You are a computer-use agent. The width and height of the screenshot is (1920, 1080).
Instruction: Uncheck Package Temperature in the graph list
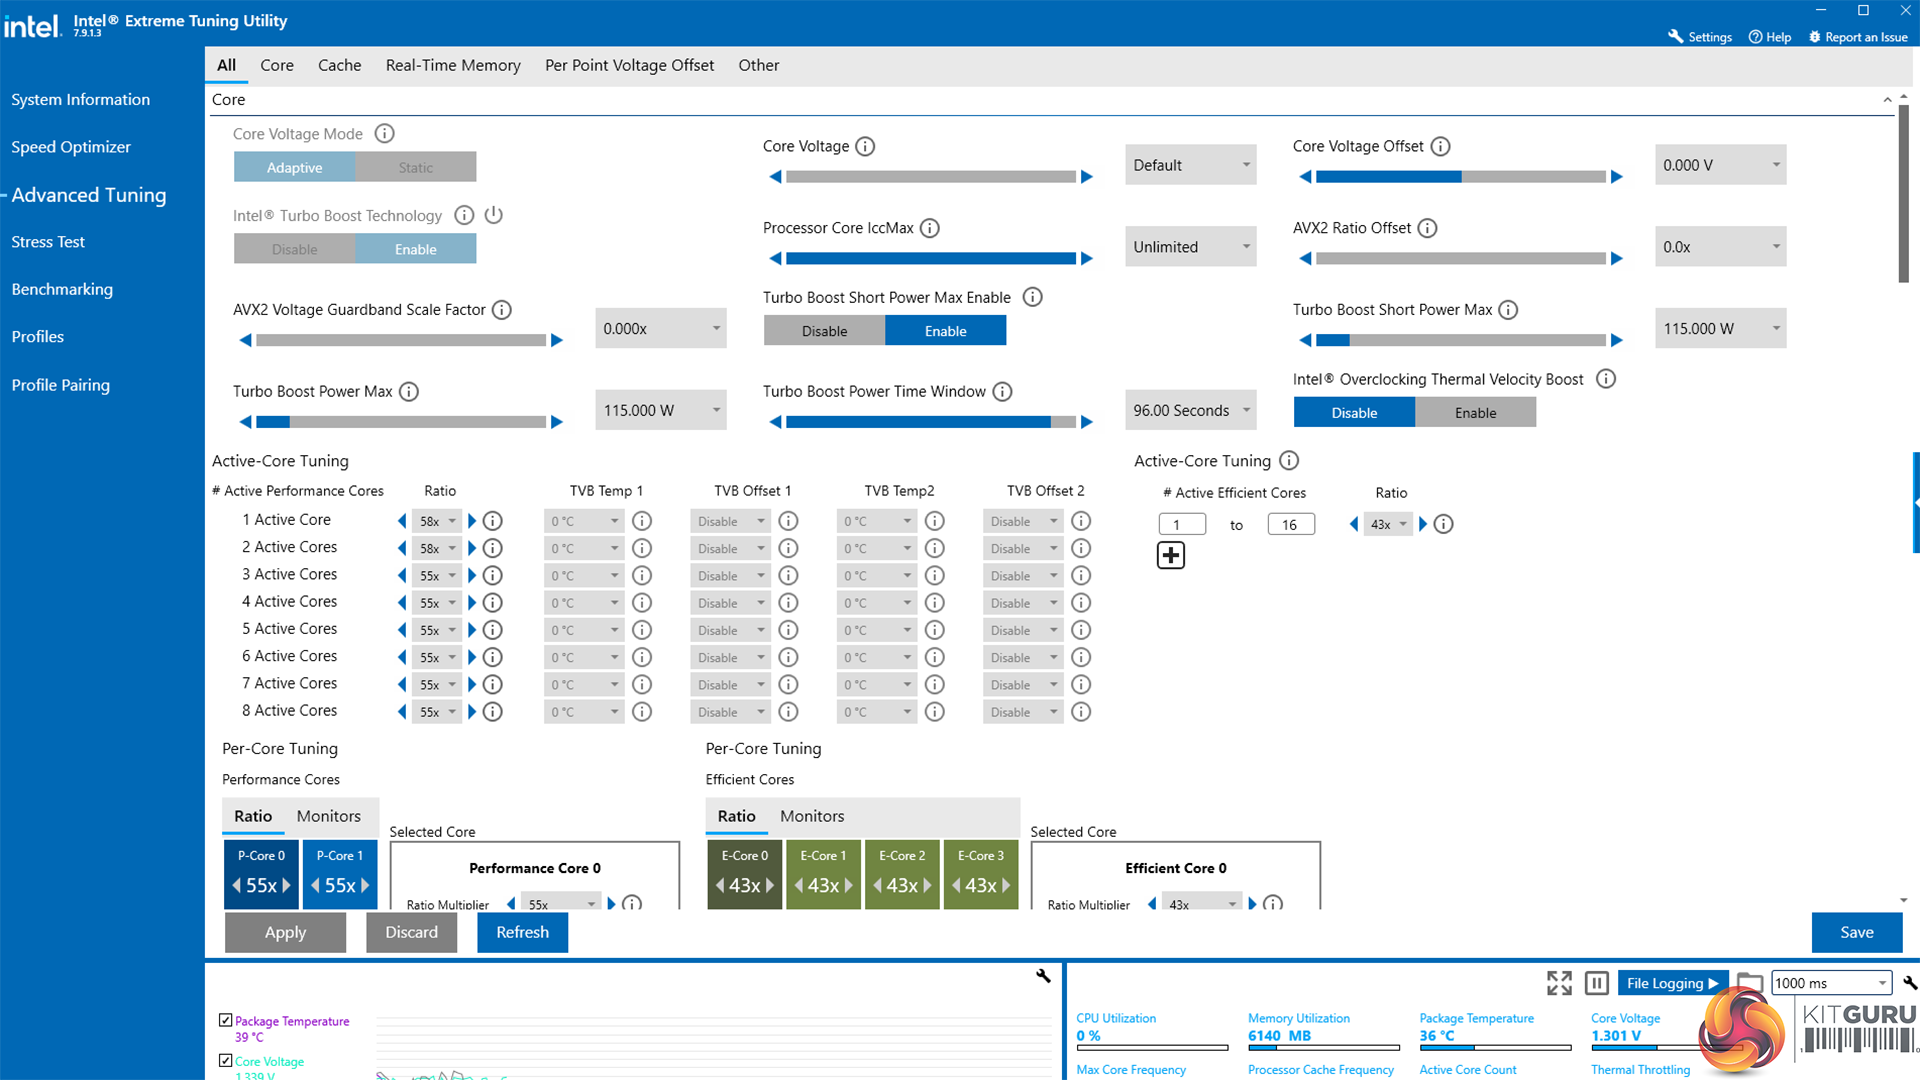point(225,1021)
